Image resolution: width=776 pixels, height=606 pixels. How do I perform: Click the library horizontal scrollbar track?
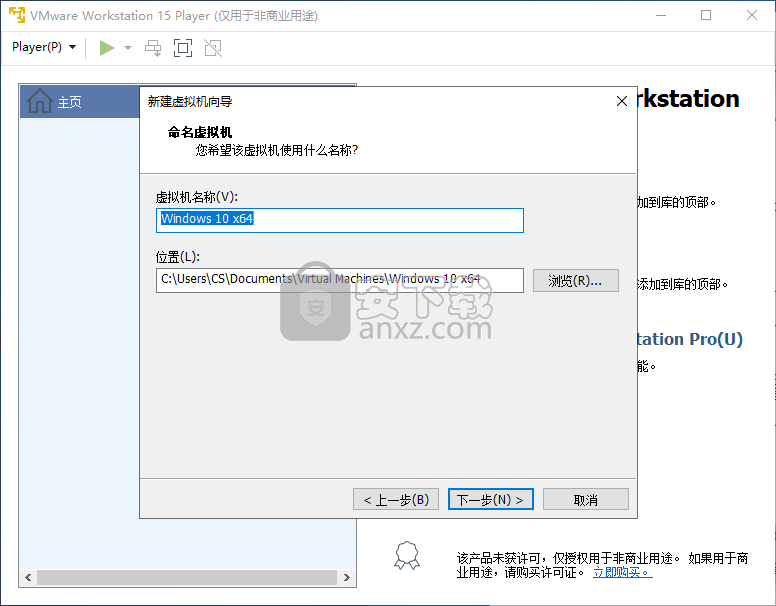pyautogui.click(x=187, y=577)
